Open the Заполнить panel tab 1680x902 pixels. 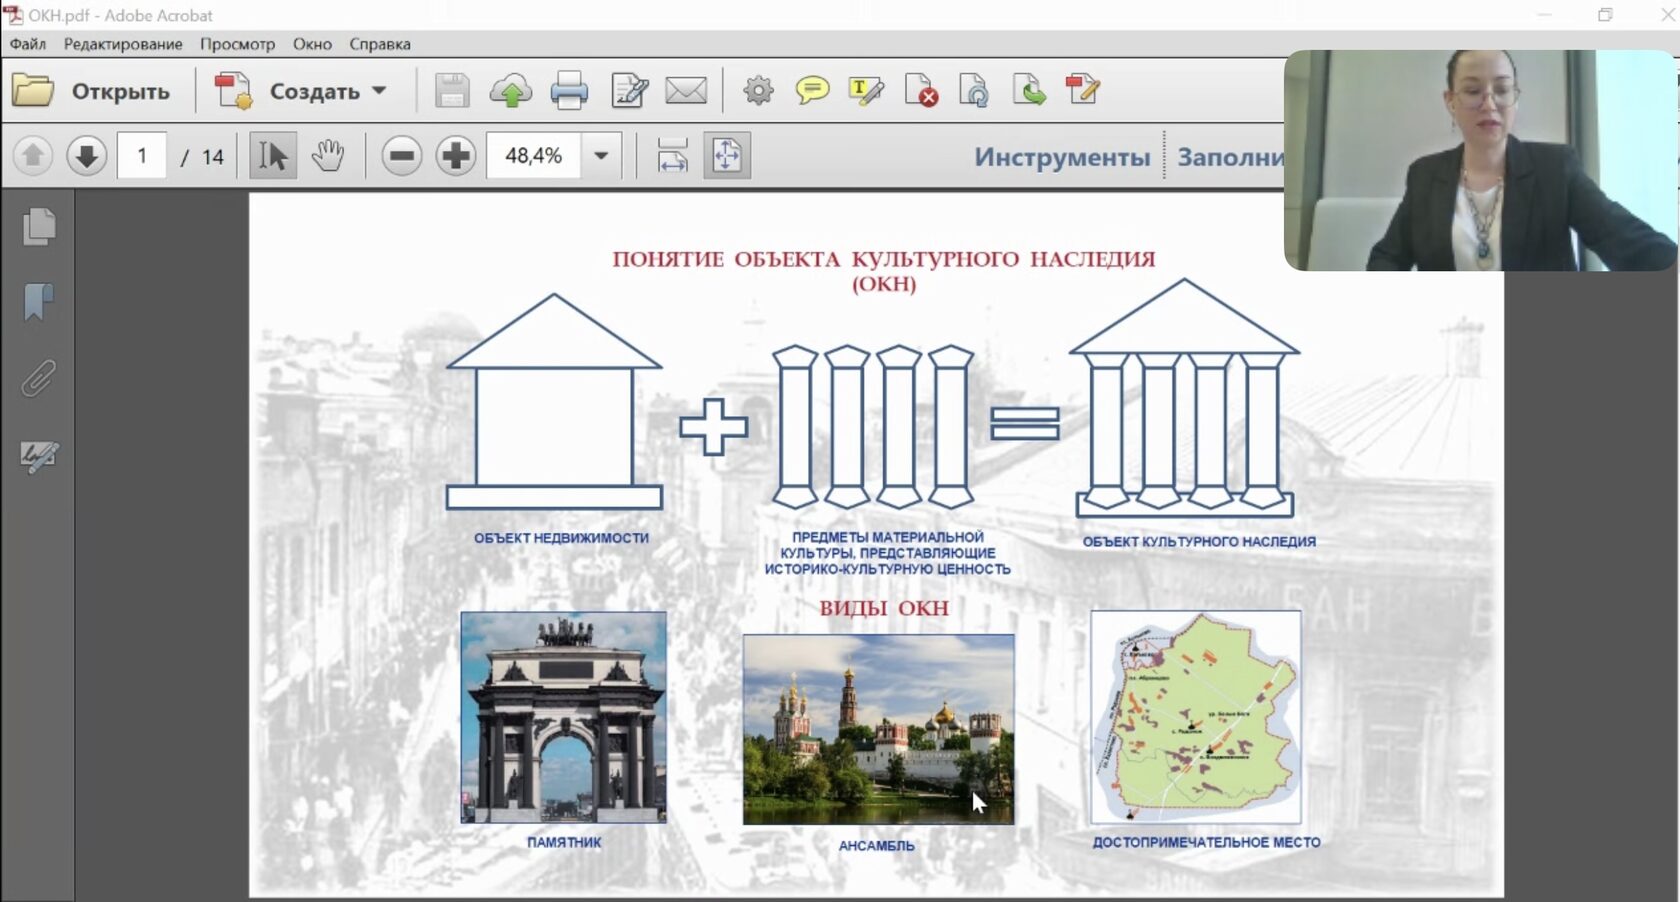coord(1231,157)
